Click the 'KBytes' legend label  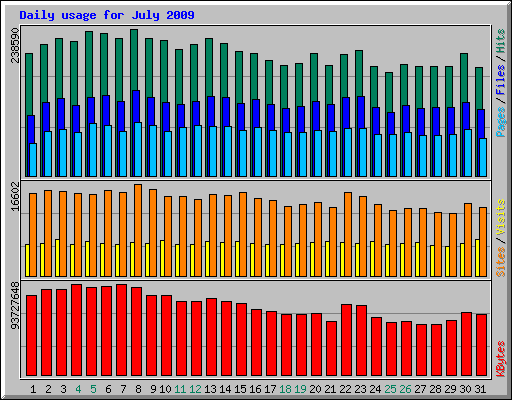(501, 359)
